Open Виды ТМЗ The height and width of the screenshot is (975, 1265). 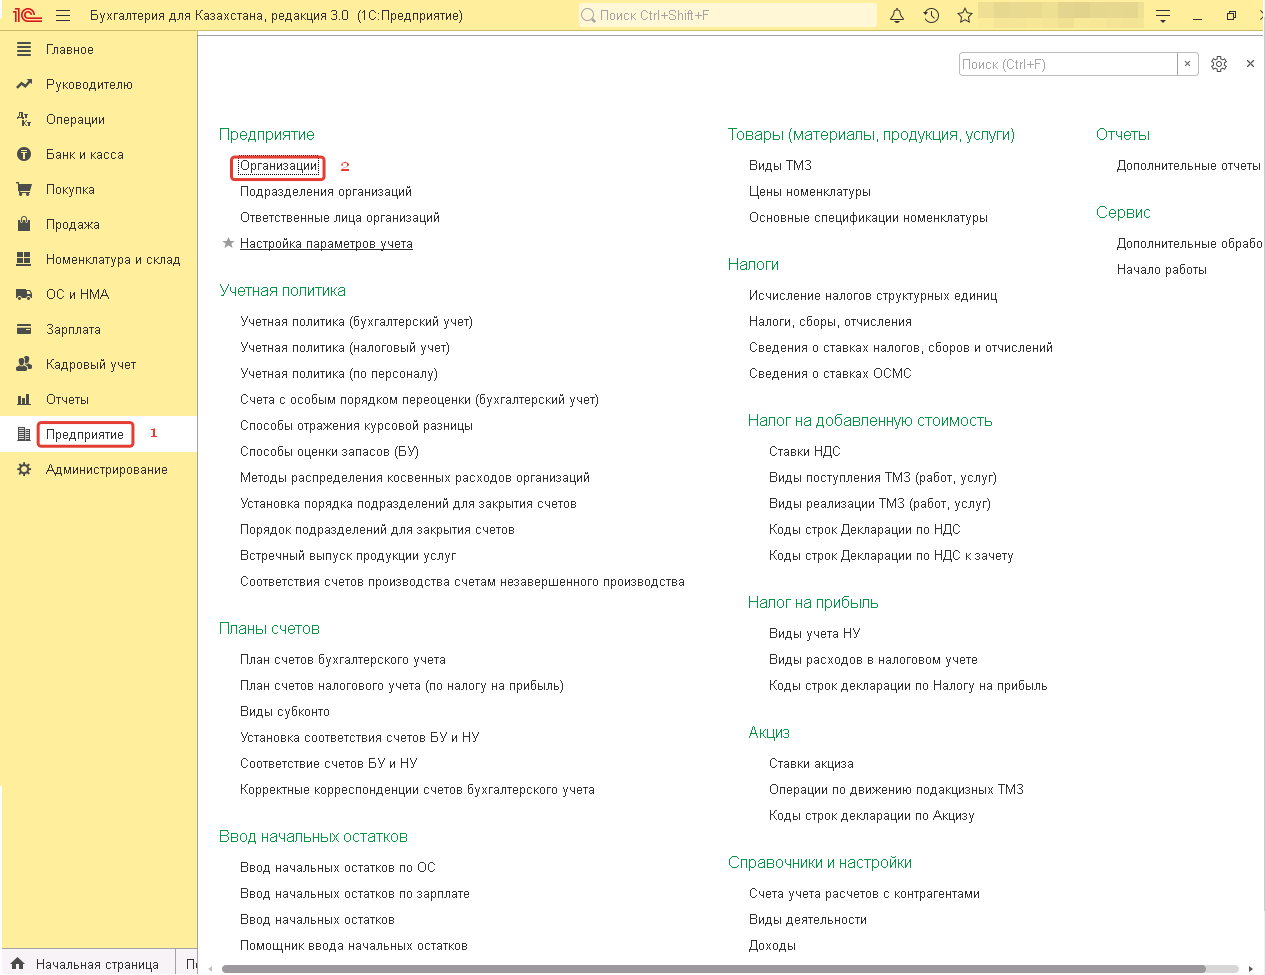point(780,166)
